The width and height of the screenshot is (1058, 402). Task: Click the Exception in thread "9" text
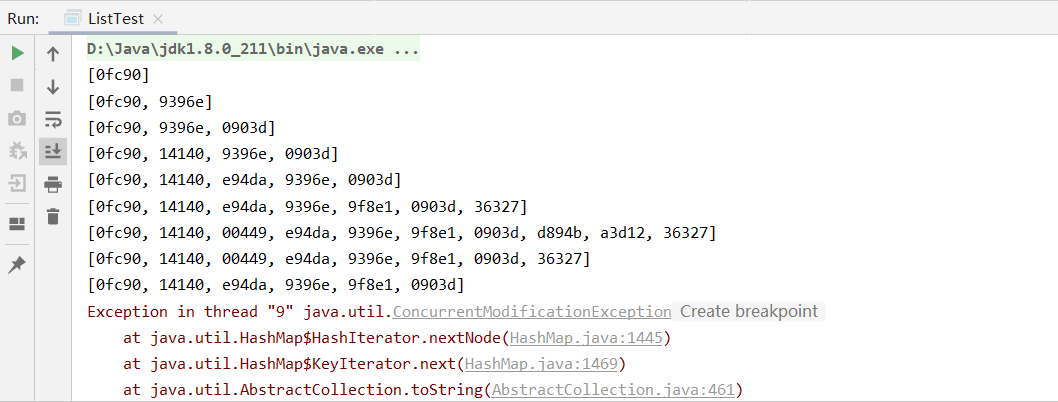pos(192,312)
